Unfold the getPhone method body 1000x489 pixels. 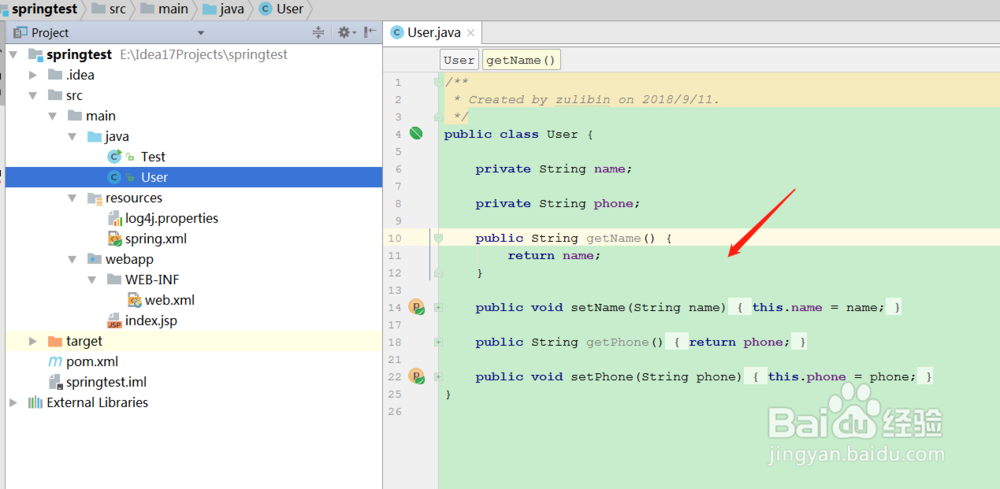pyautogui.click(x=438, y=342)
